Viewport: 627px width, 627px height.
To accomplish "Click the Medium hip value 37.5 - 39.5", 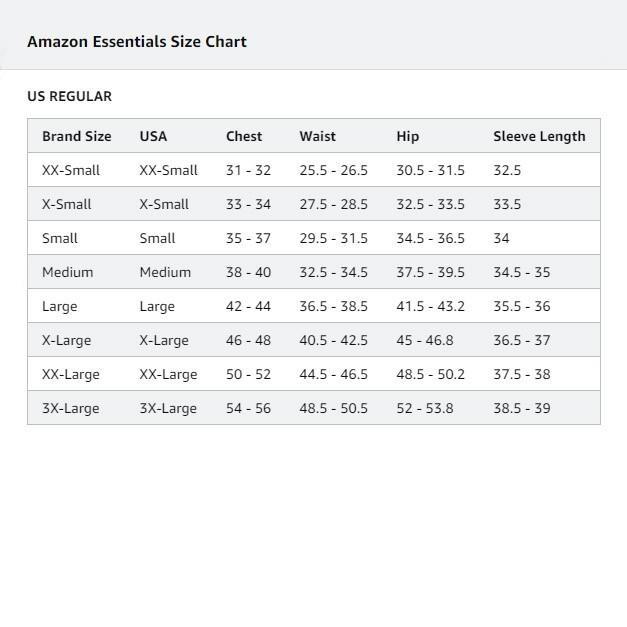I will coord(430,272).
